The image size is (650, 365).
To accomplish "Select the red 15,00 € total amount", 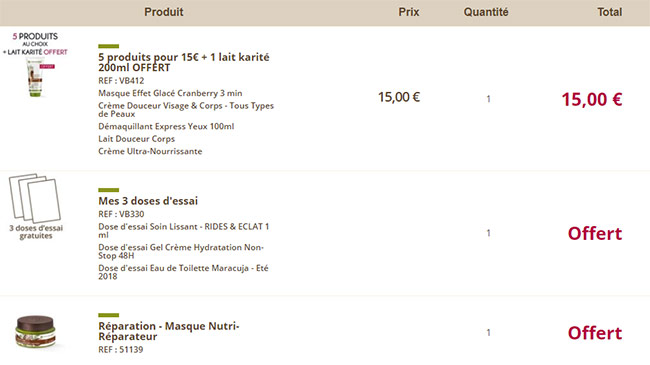I will [x=592, y=100].
